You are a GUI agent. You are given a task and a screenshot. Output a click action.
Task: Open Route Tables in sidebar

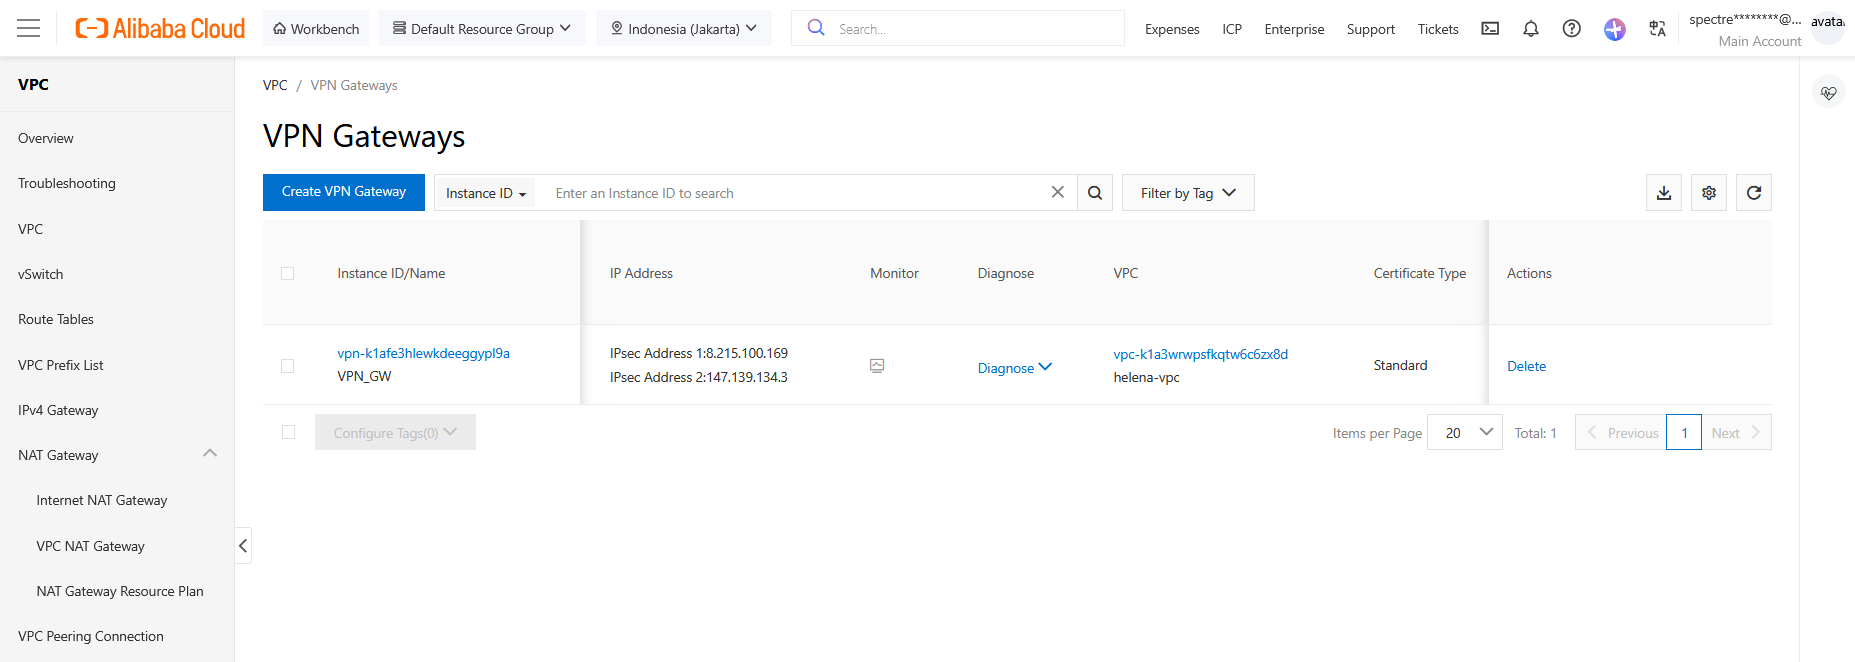click(x=56, y=319)
